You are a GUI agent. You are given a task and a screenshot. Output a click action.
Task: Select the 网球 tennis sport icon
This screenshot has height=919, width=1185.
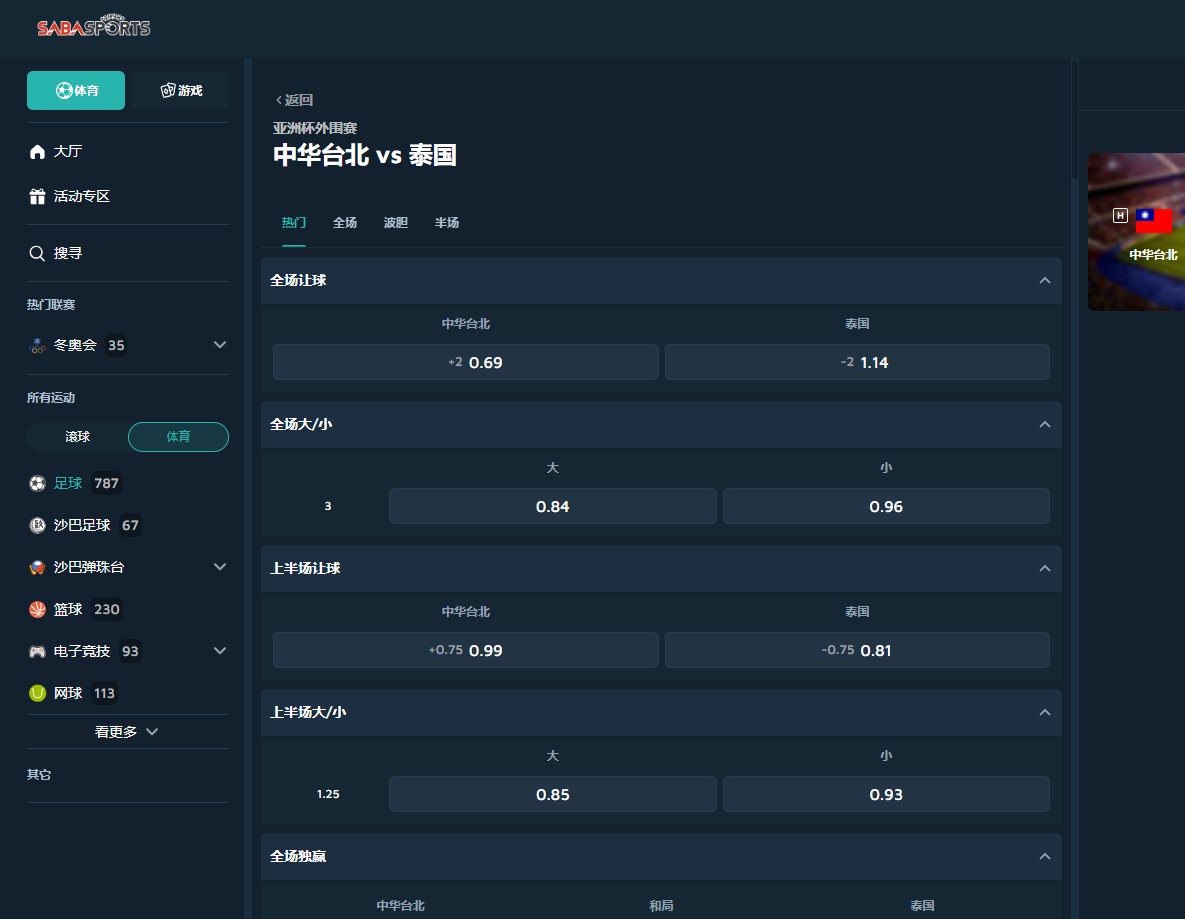coord(36,693)
